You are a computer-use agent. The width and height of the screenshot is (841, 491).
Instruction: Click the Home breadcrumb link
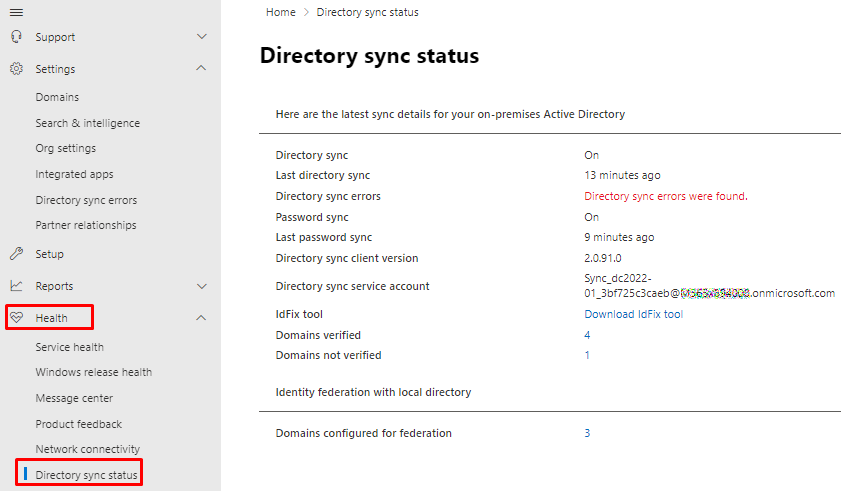click(281, 12)
